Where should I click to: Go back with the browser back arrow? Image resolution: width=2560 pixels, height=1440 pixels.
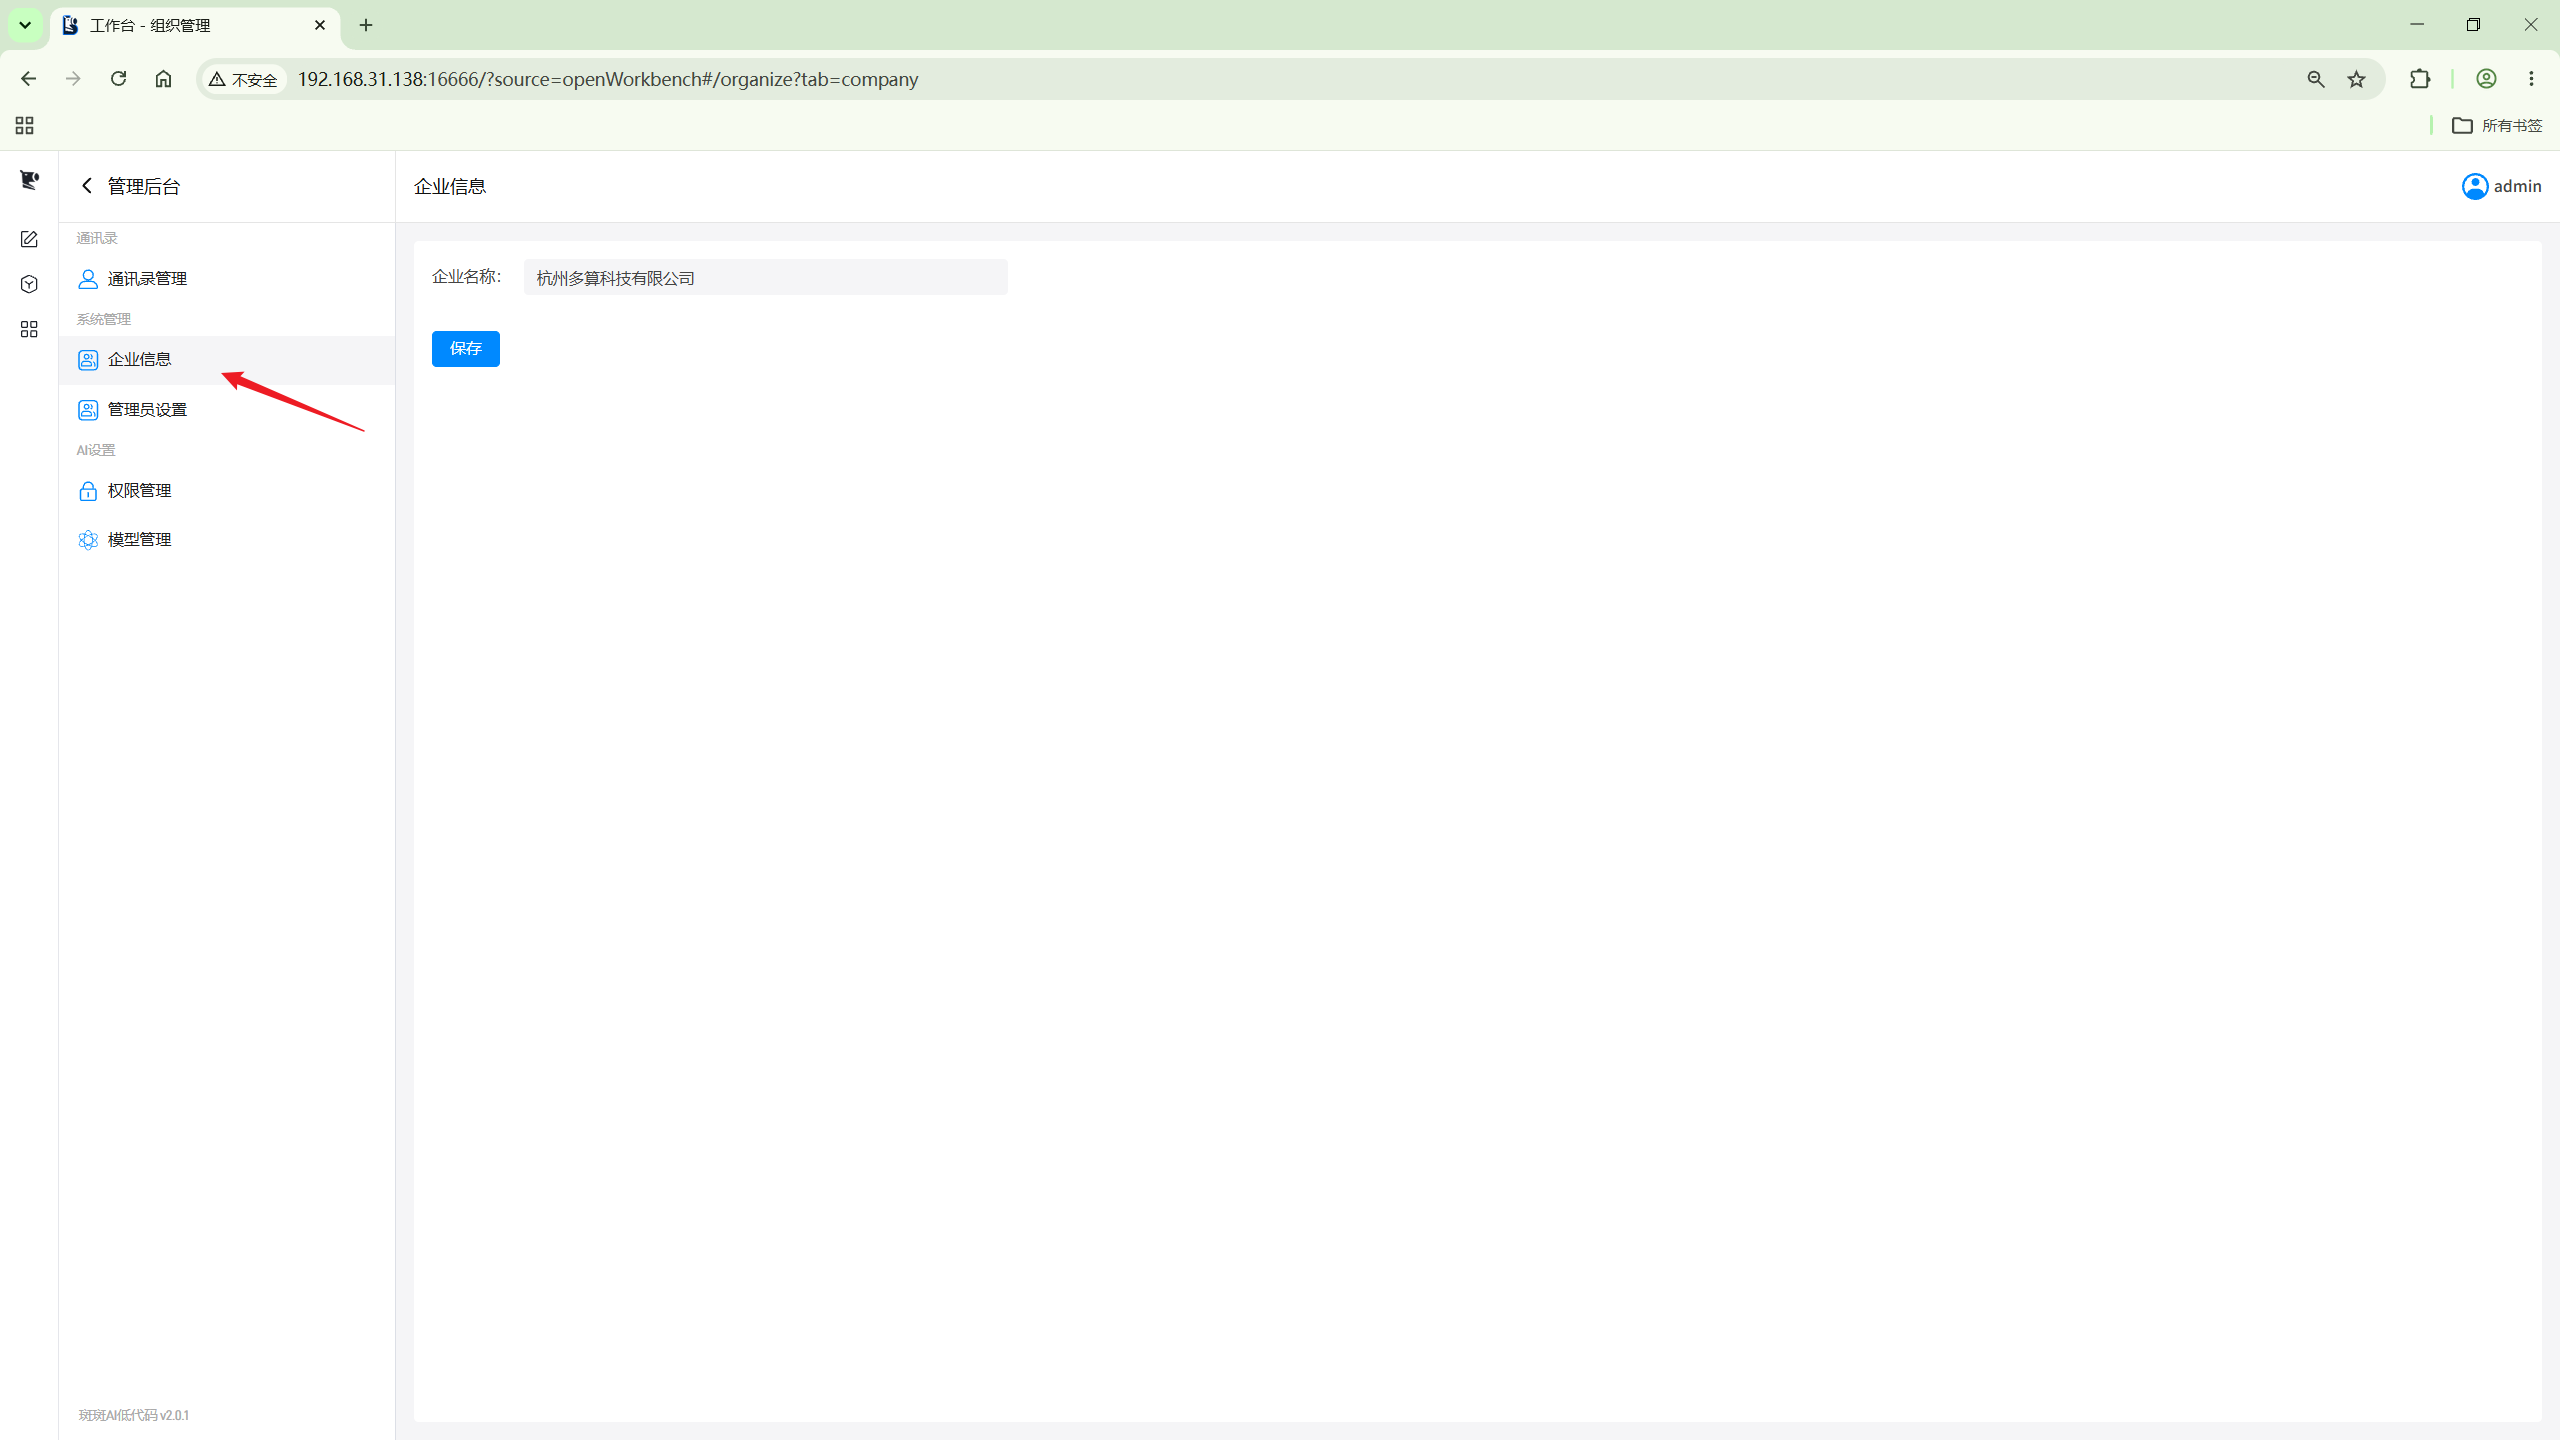(29, 79)
